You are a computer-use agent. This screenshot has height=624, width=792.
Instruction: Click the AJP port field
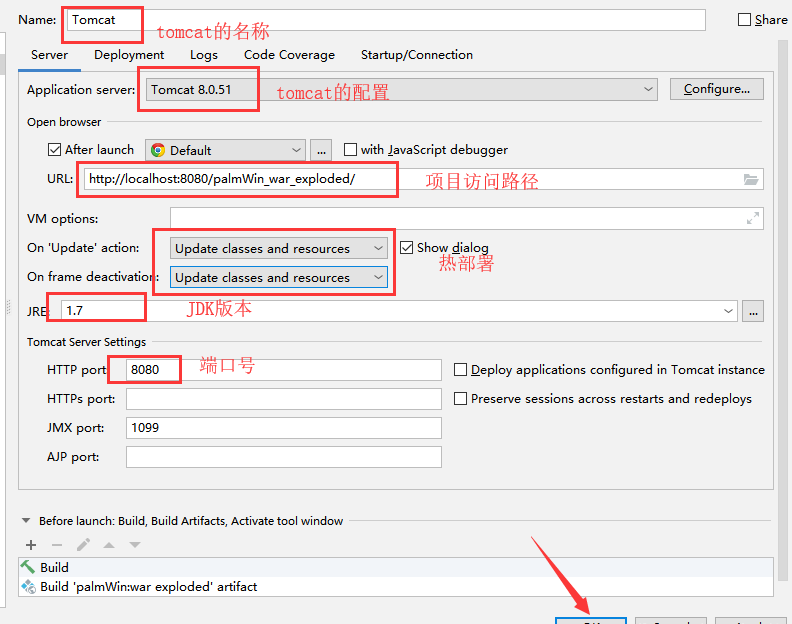point(283,457)
